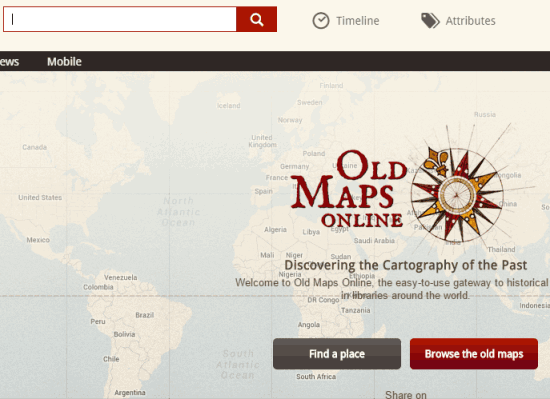Click Argentina on the background map
The image size is (550, 399).
[130, 393]
